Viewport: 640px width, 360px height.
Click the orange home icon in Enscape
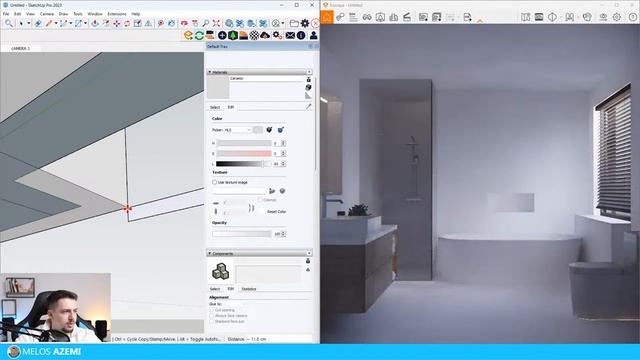[327, 17]
